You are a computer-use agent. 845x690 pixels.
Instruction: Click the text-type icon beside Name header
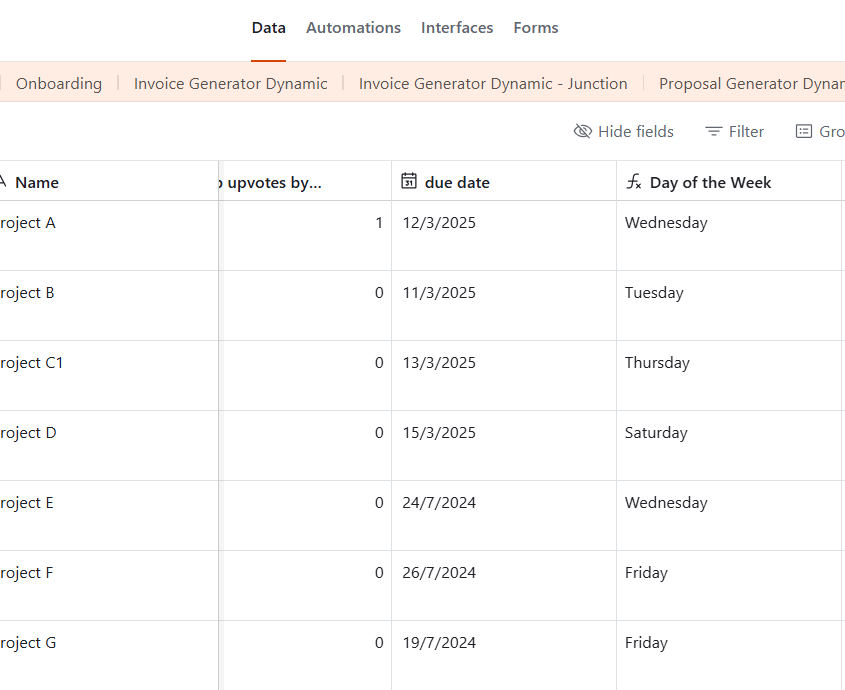point(3,182)
